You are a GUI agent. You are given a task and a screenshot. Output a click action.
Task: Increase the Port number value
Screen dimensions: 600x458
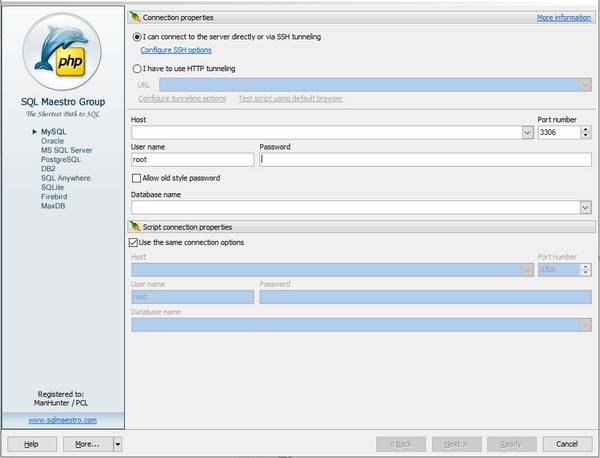click(585, 129)
